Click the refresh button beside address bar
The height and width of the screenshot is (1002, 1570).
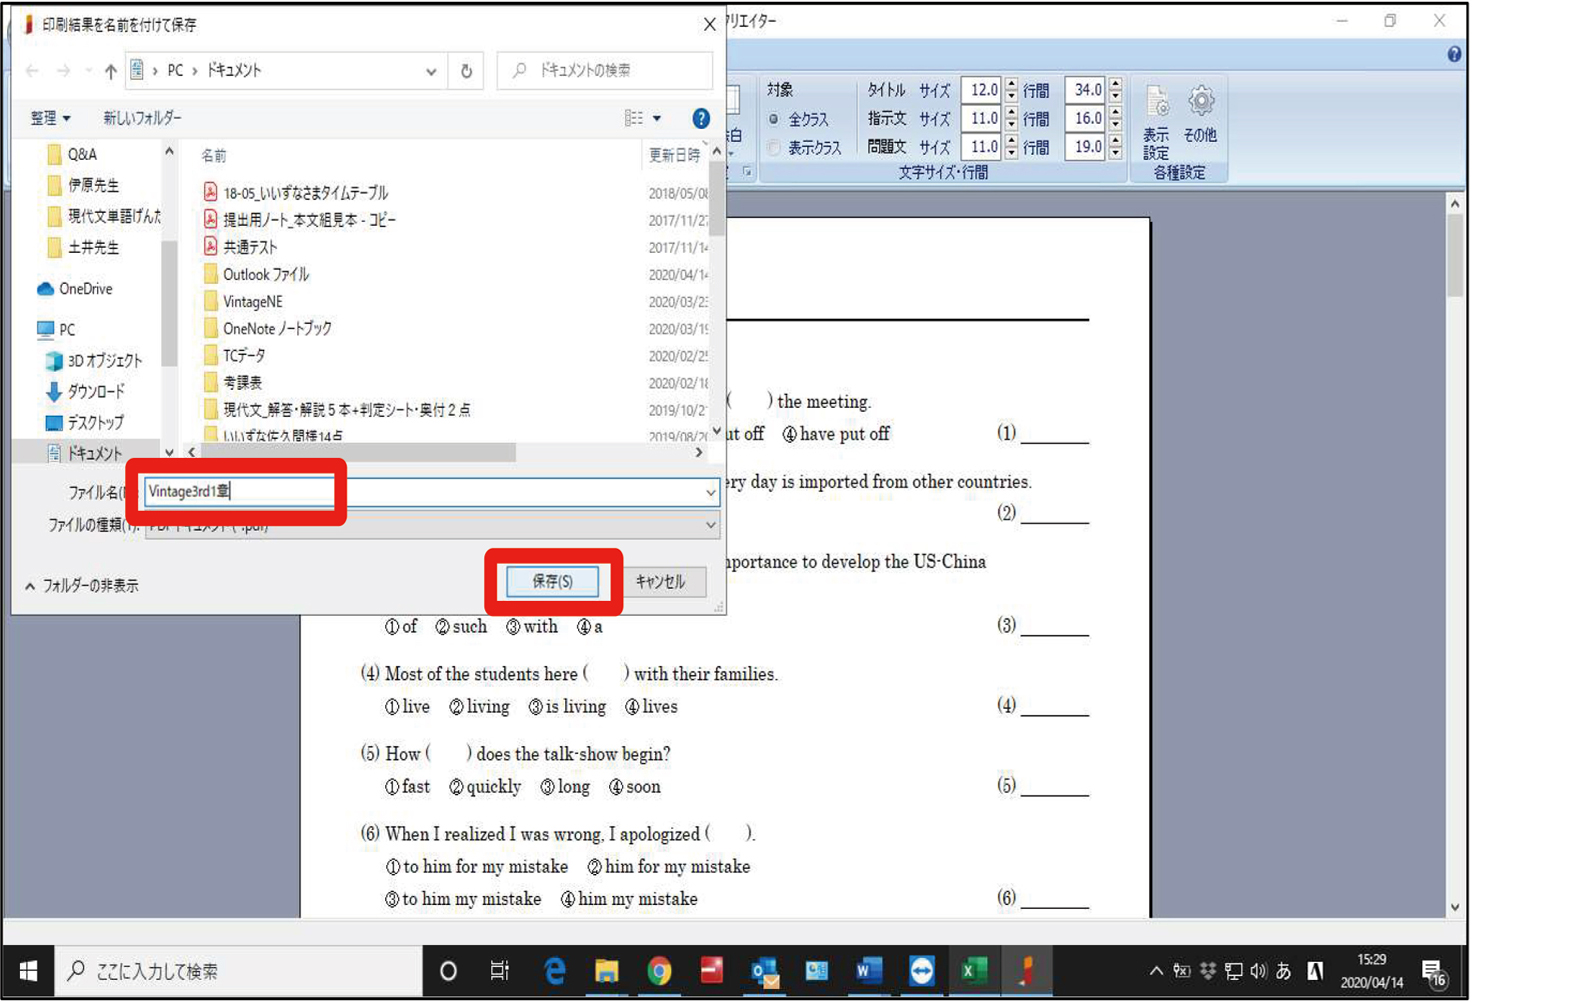[466, 71]
